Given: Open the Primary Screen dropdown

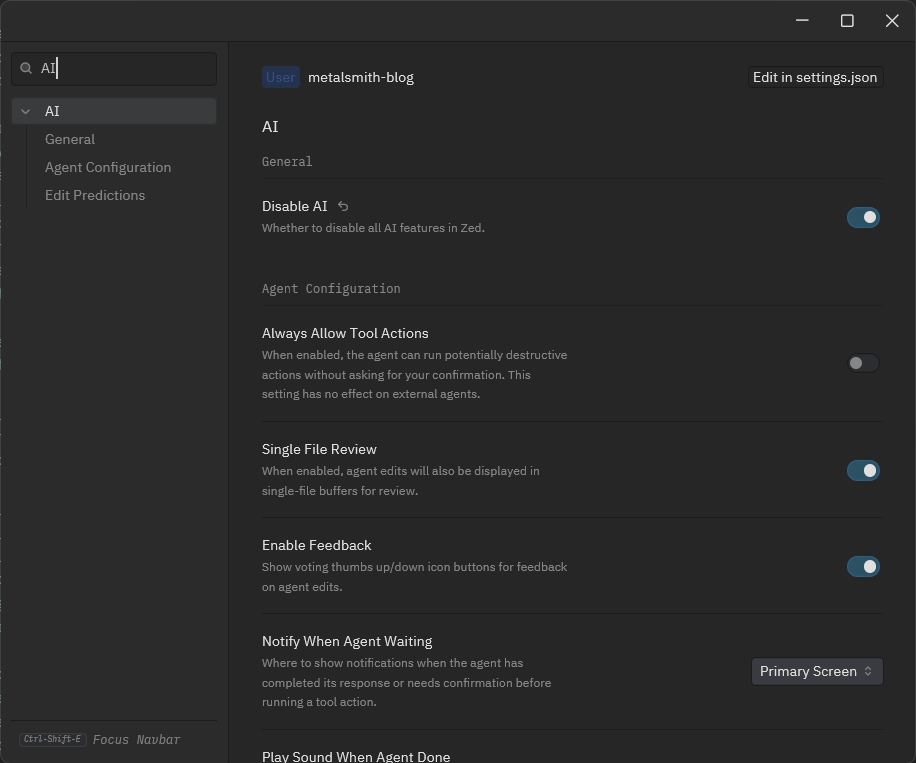Looking at the screenshot, I should click(x=816, y=671).
